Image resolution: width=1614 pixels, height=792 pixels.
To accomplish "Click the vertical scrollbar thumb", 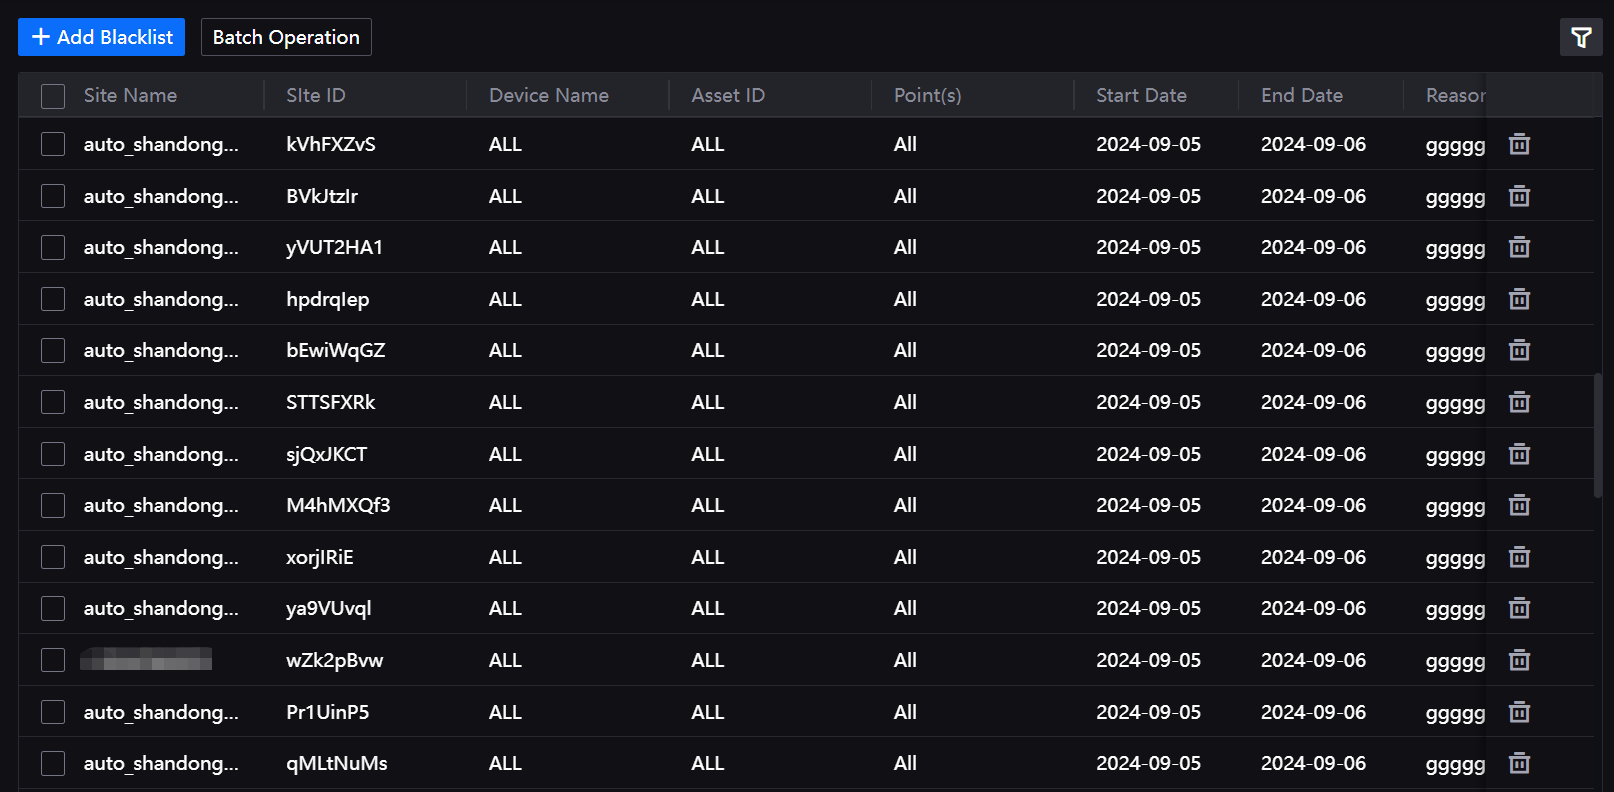I will [1598, 435].
